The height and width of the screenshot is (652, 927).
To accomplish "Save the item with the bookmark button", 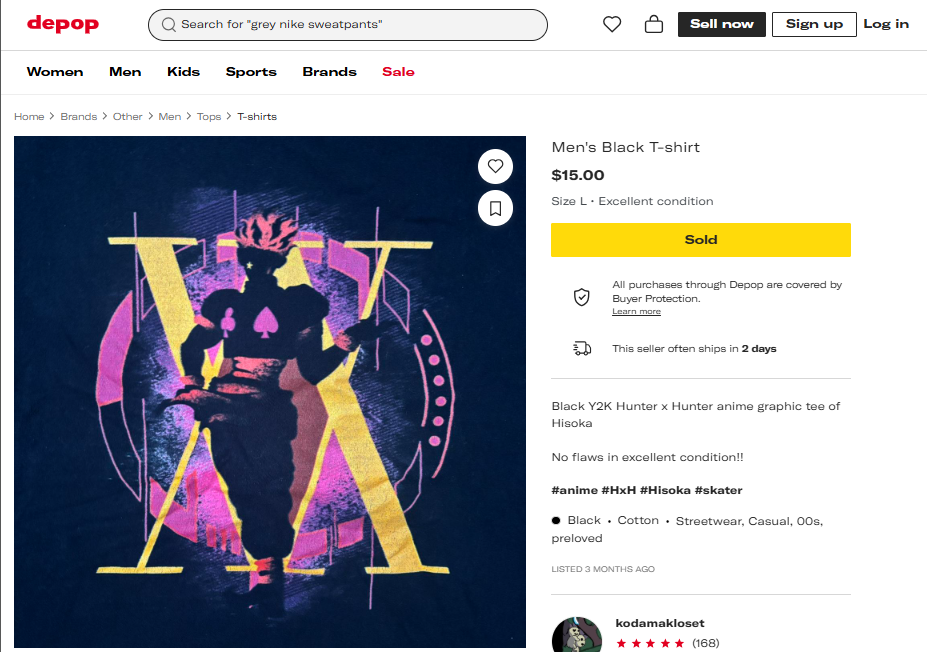I will click(495, 208).
